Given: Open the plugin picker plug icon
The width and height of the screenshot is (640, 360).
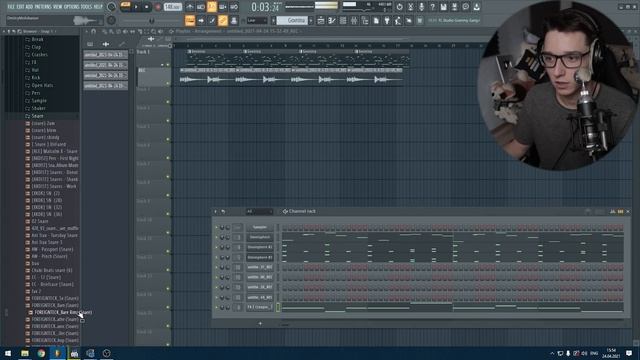Looking at the screenshot, I should click(x=387, y=20).
